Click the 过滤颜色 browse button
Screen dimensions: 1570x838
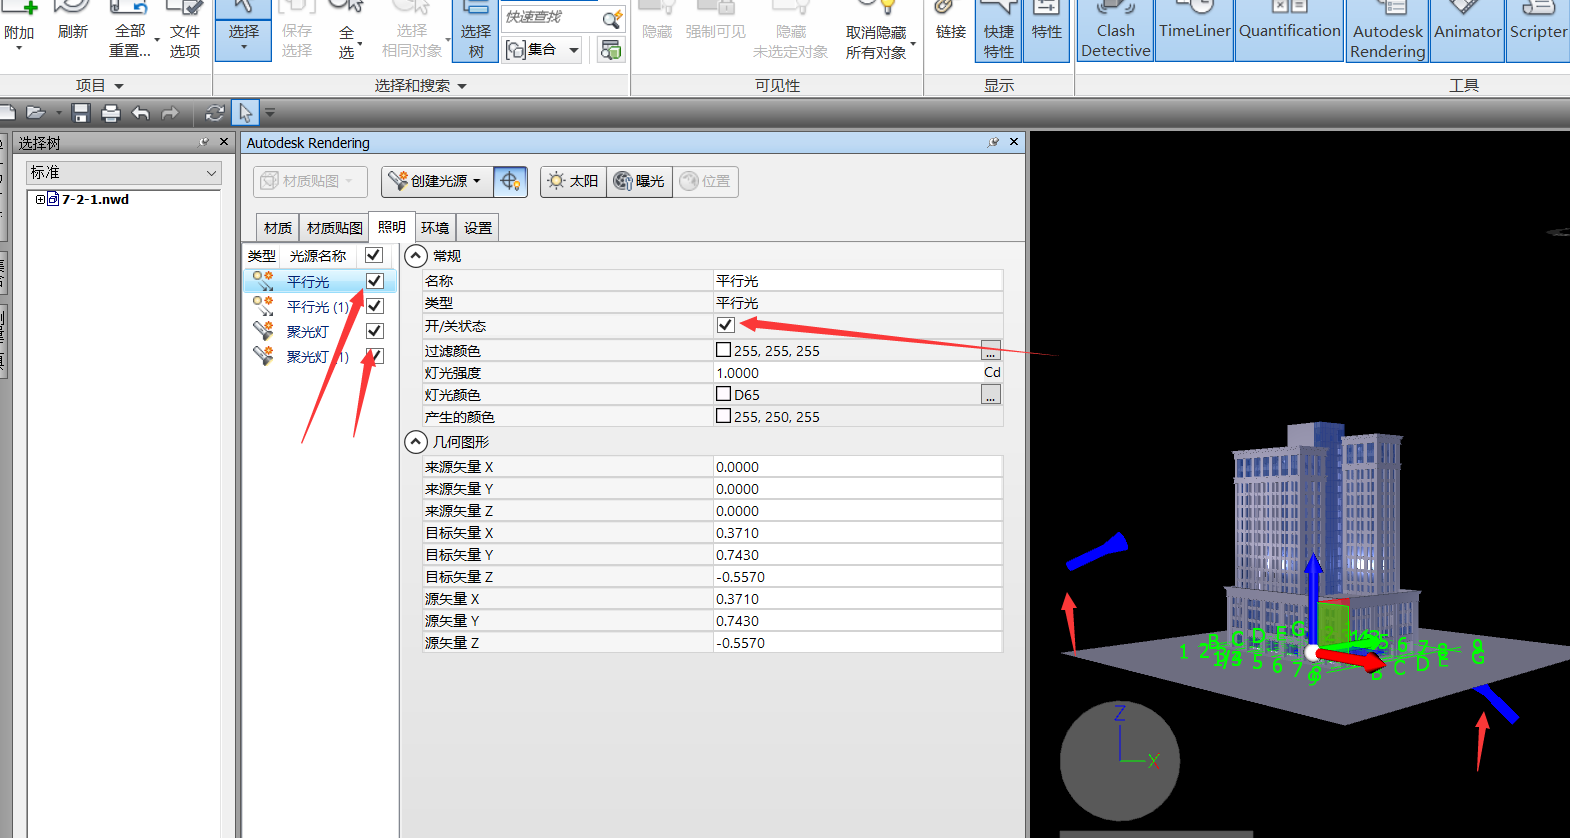(x=990, y=351)
